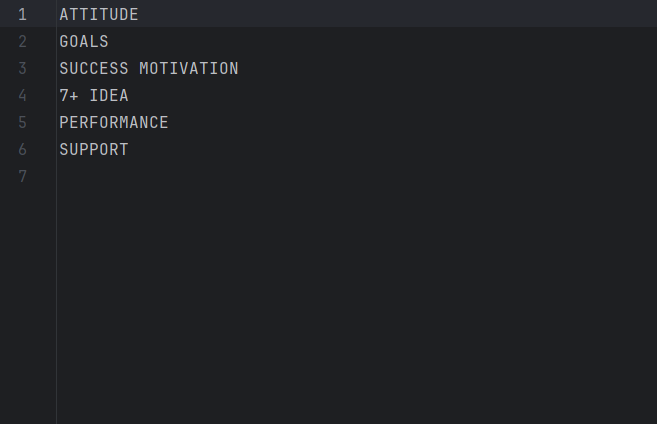Click the empty line 7 in editor
Screen dimensions: 657x424
pyautogui.click(x=357, y=176)
